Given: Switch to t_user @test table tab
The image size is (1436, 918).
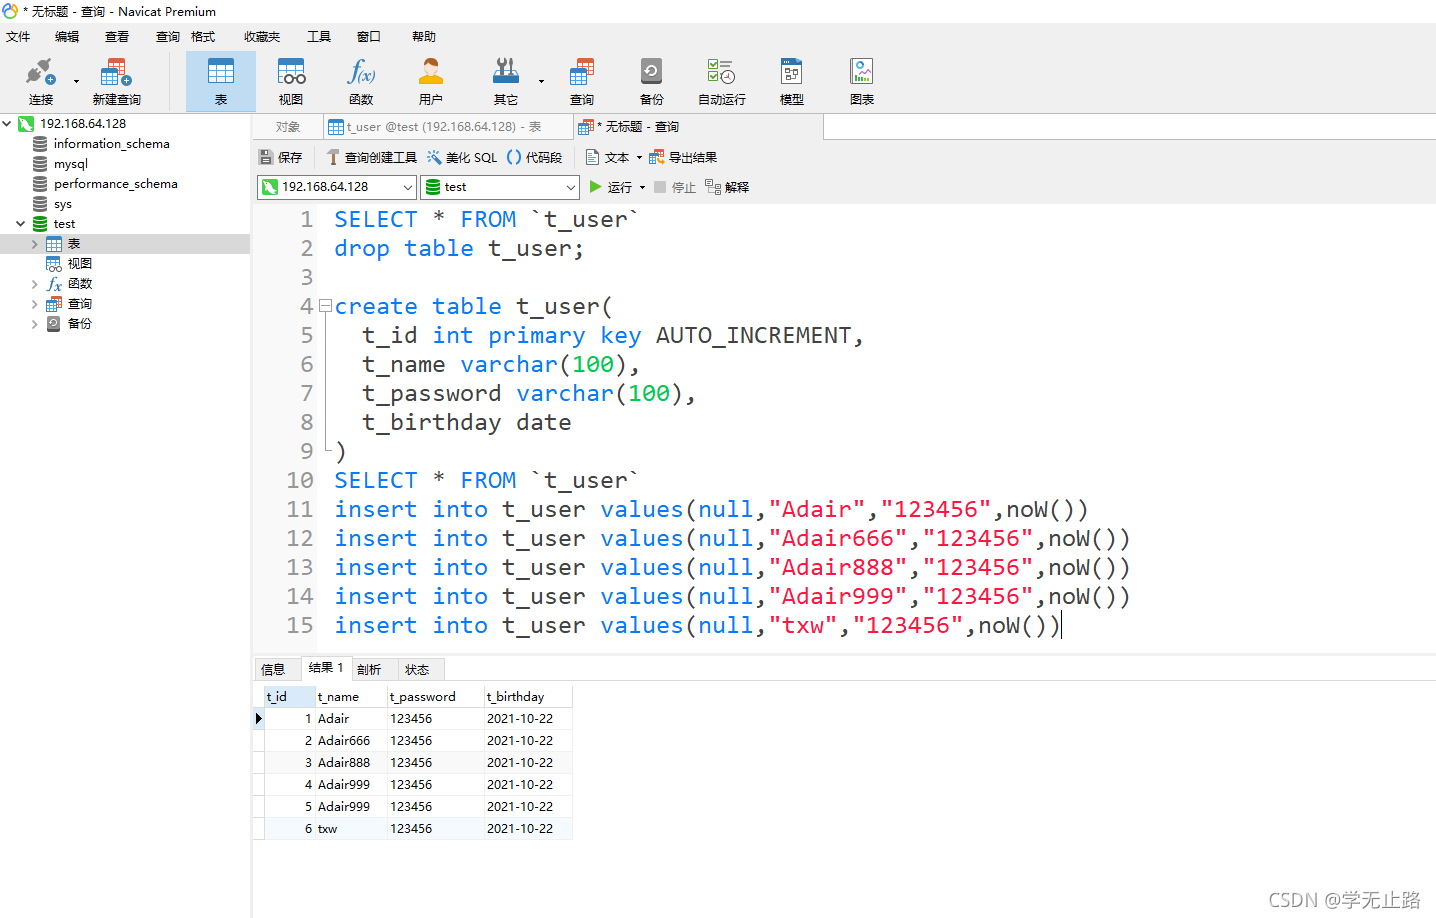Looking at the screenshot, I should pos(448,127).
